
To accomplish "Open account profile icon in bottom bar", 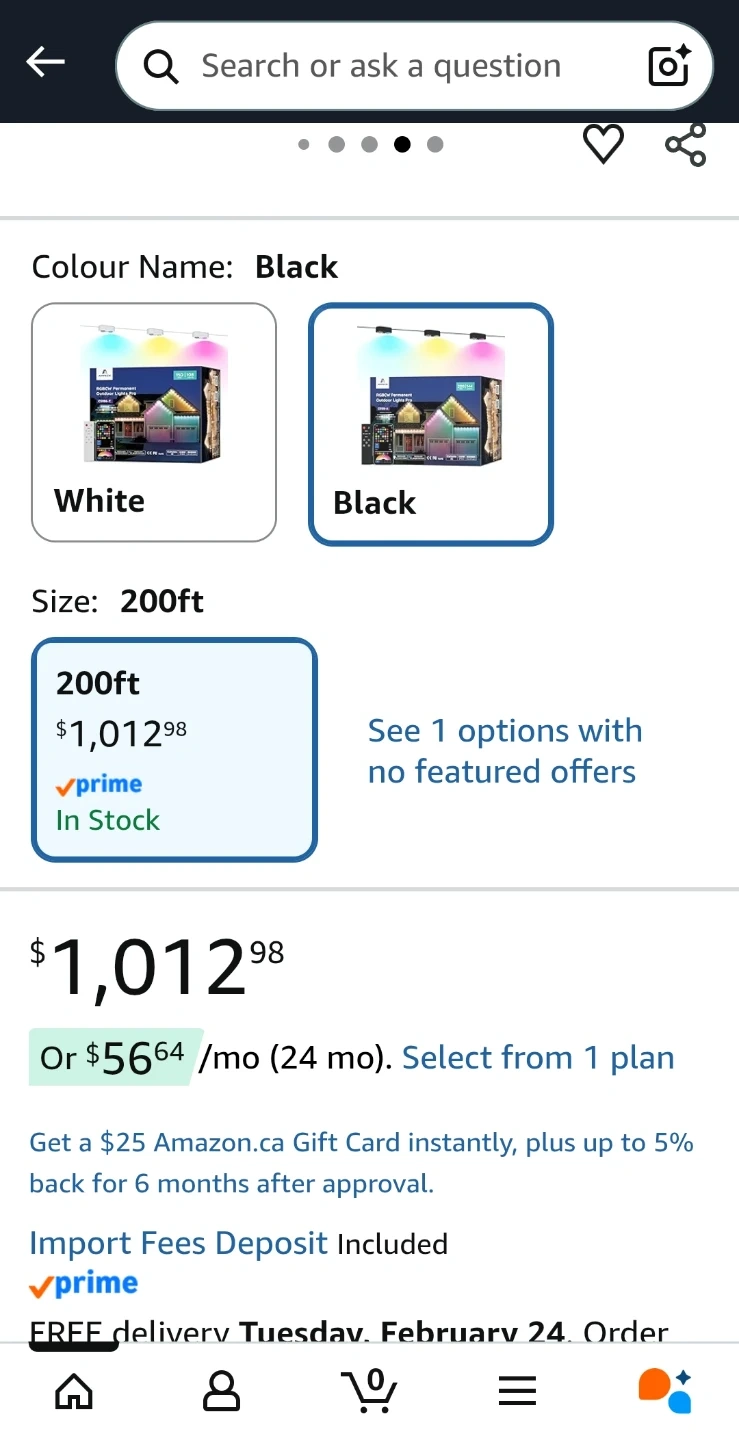I will tap(221, 1390).
